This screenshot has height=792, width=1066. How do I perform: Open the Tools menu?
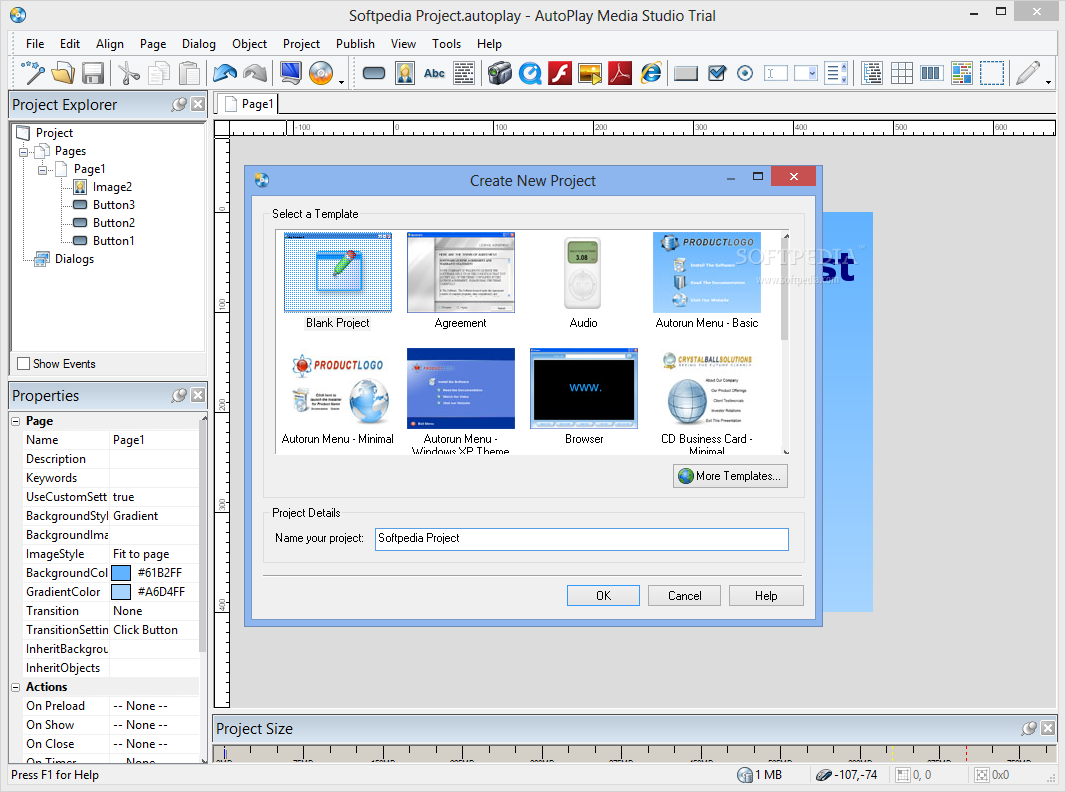click(446, 44)
